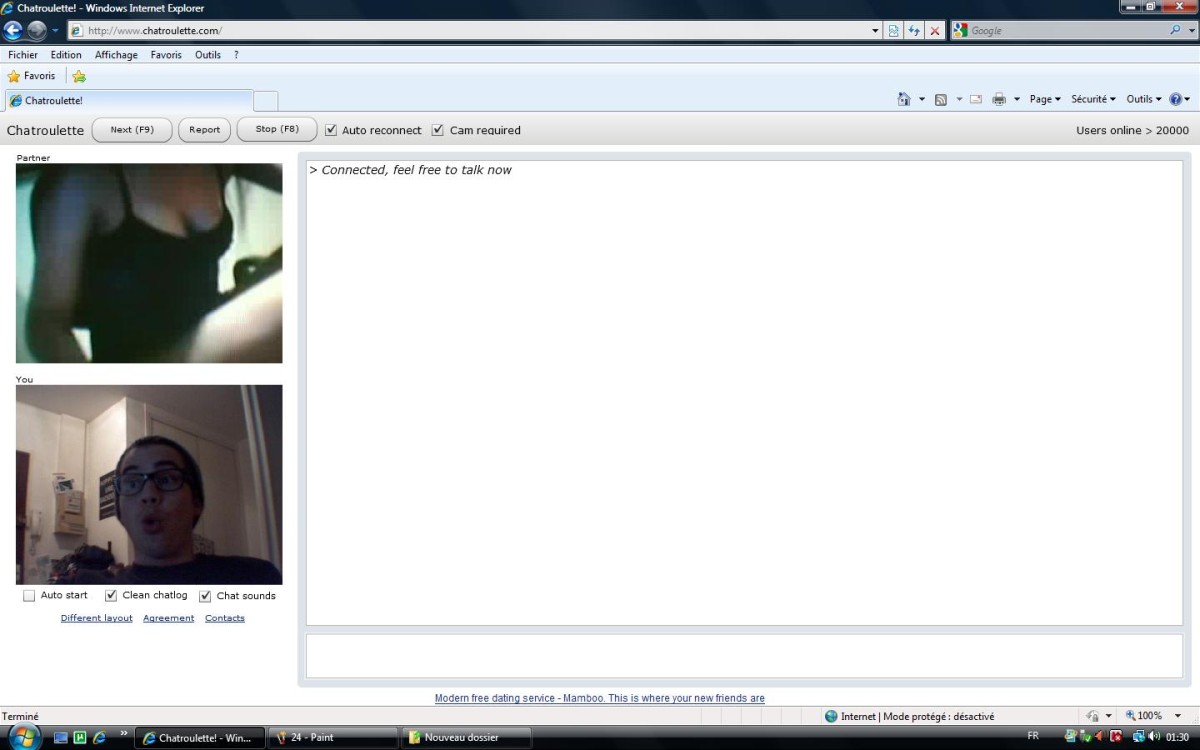Click the Add to Favorites bar icon
Image resolution: width=1200 pixels, height=750 pixels.
coord(79,76)
